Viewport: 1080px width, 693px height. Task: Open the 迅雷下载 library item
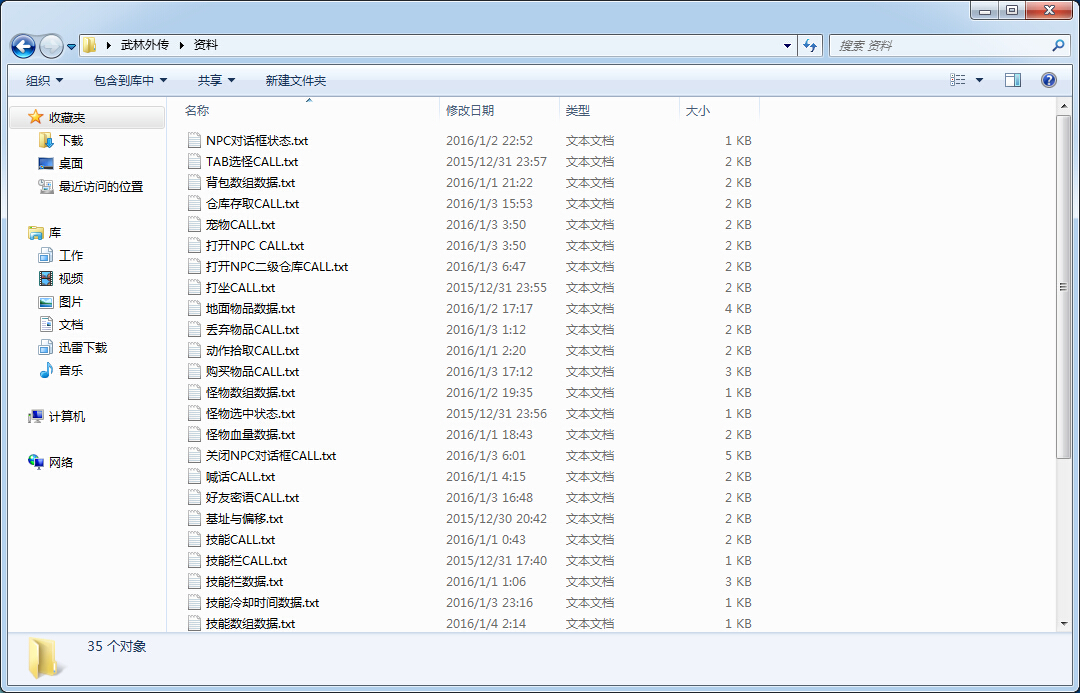pos(82,348)
